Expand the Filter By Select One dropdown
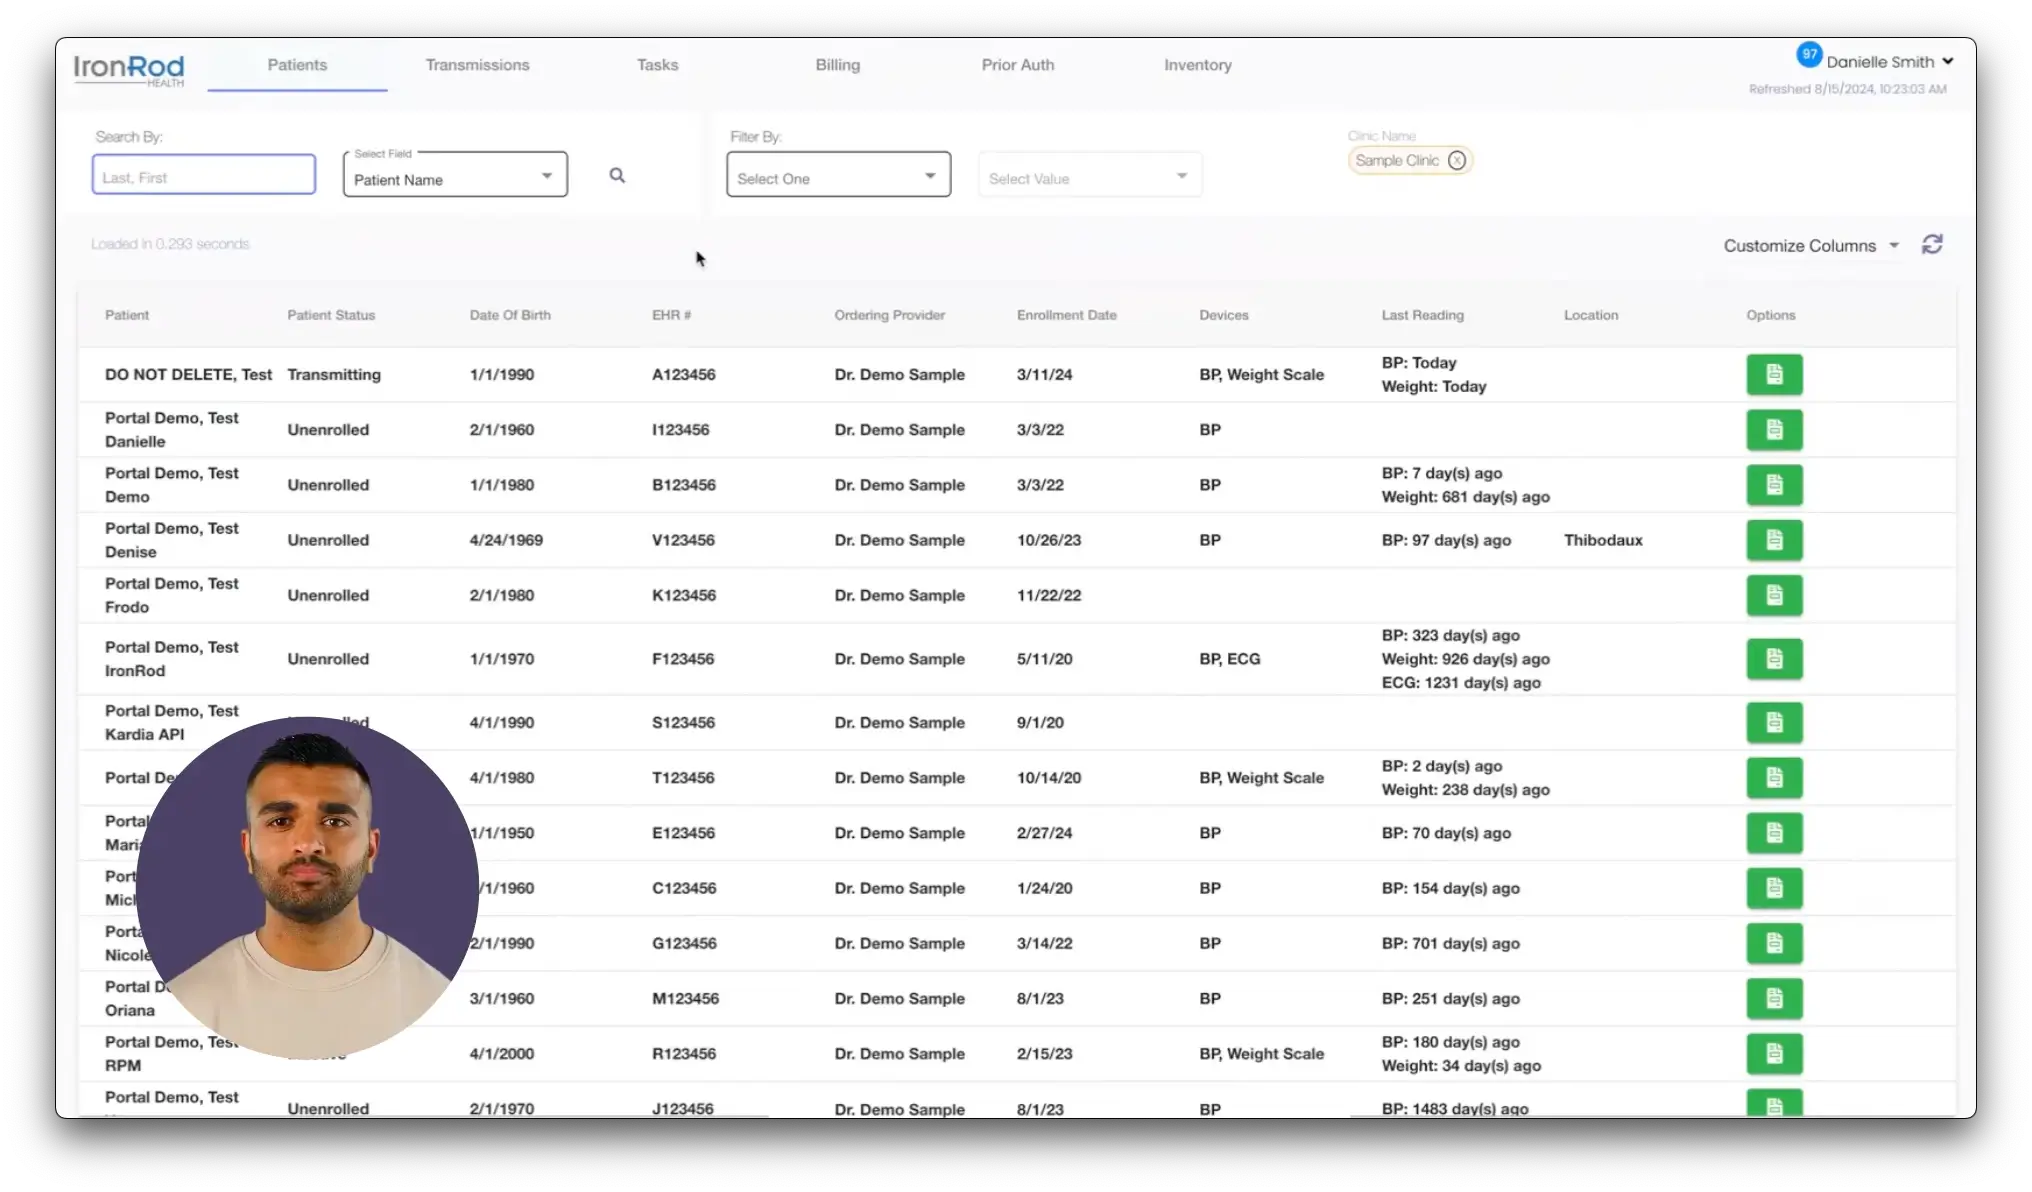This screenshot has width=2032, height=1192. point(838,176)
